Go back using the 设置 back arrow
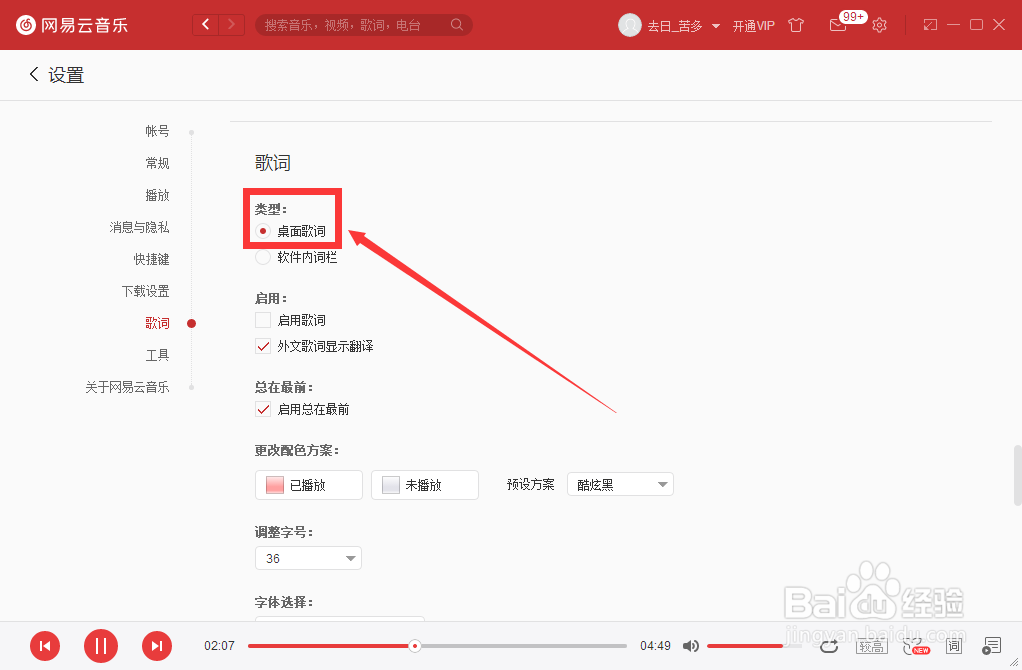This screenshot has height=670, width=1022. pos(33,74)
